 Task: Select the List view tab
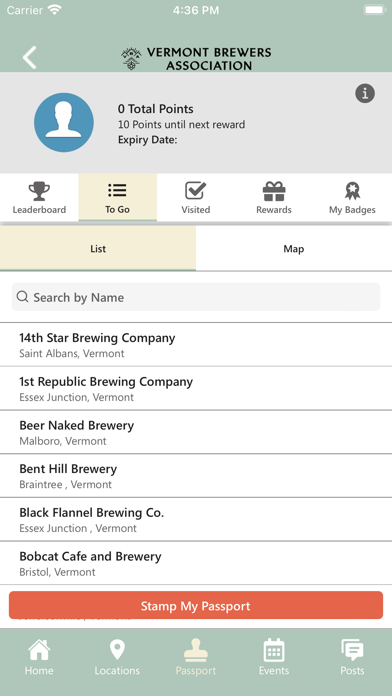(98, 249)
